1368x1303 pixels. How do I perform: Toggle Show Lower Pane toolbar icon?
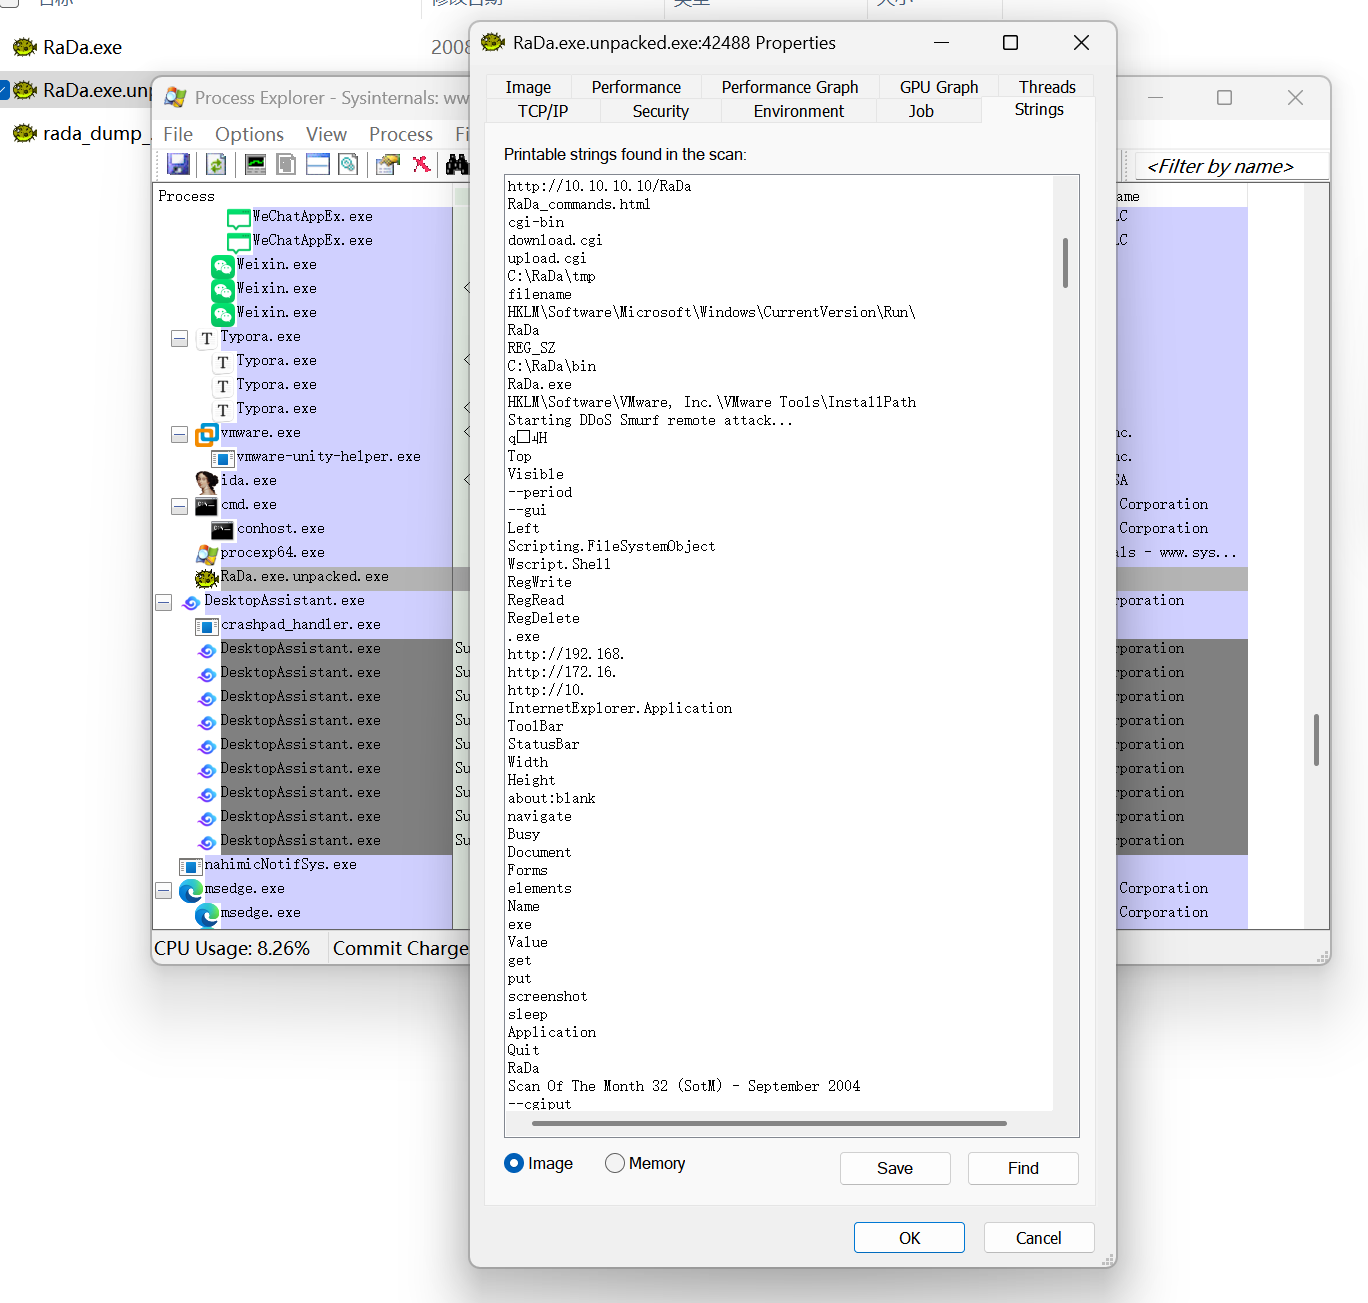(318, 164)
